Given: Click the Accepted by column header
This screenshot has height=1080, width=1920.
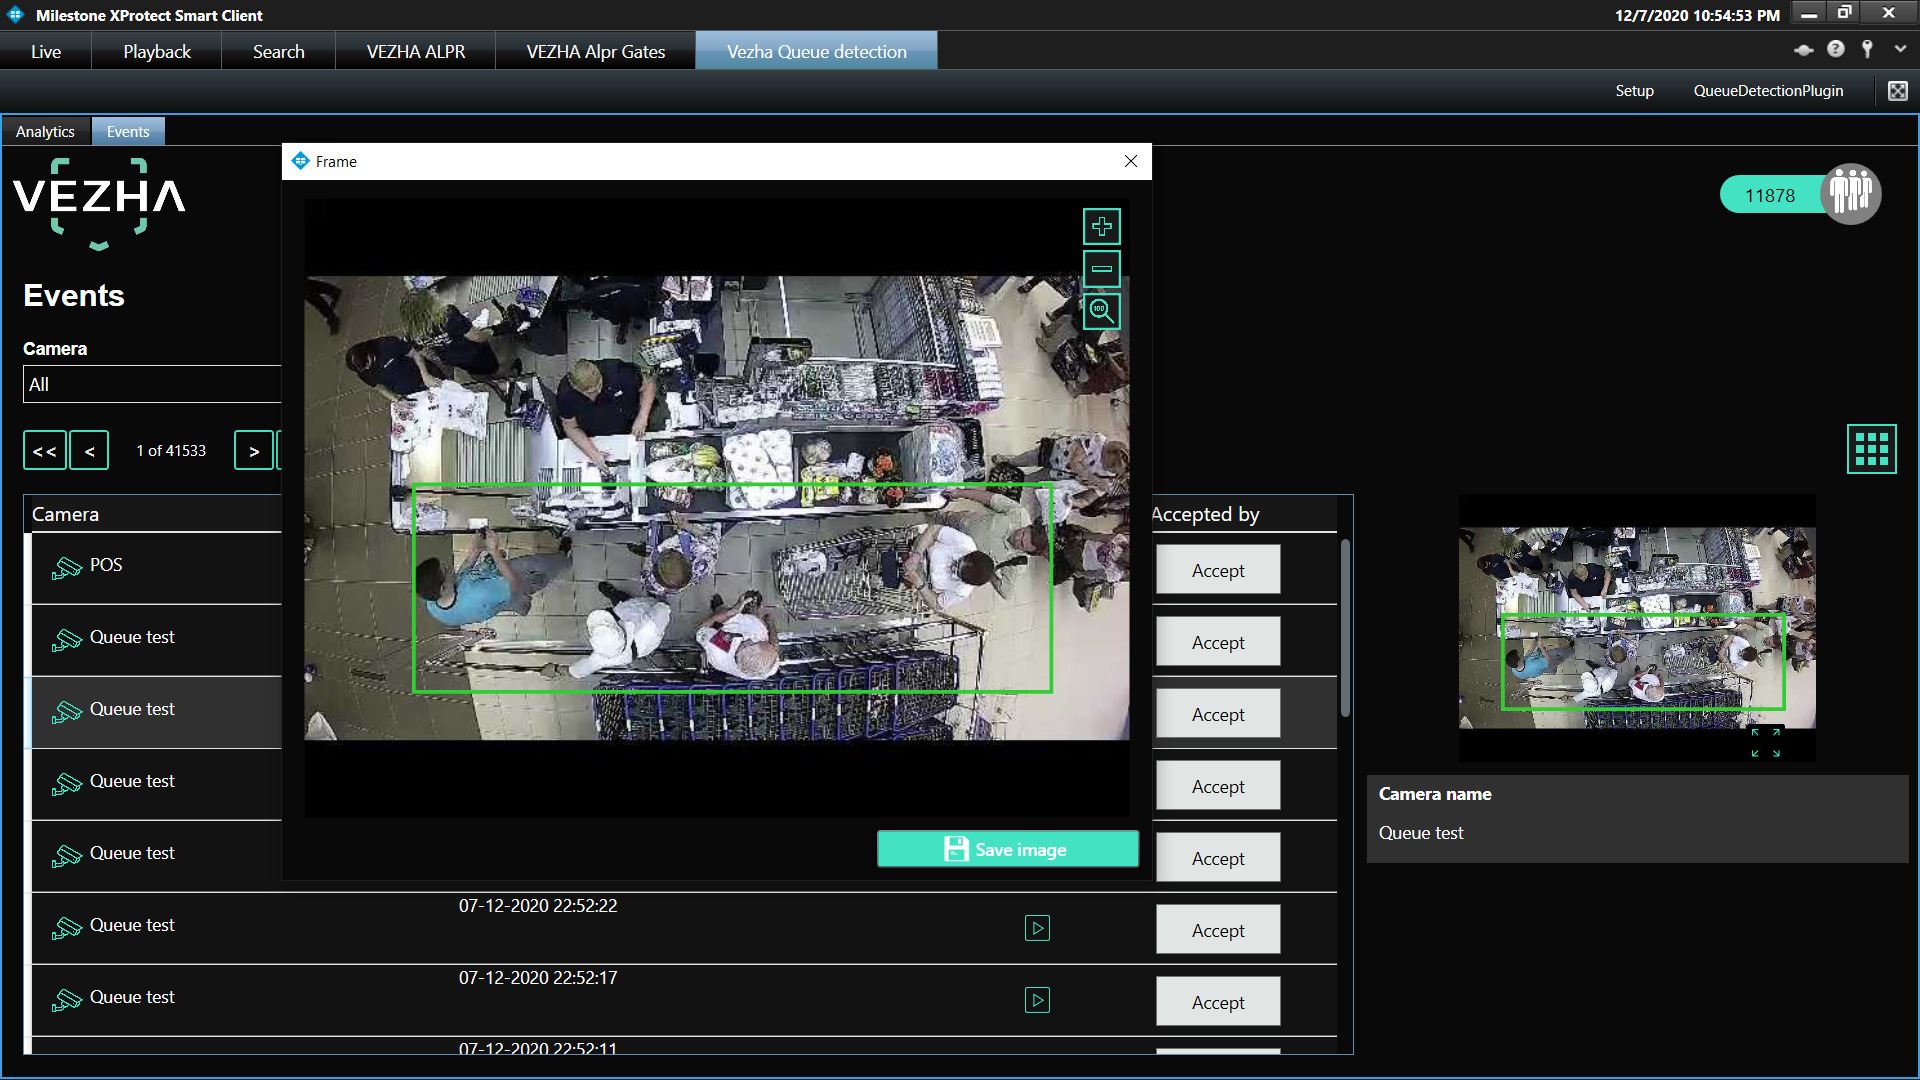Looking at the screenshot, I should (x=1205, y=514).
